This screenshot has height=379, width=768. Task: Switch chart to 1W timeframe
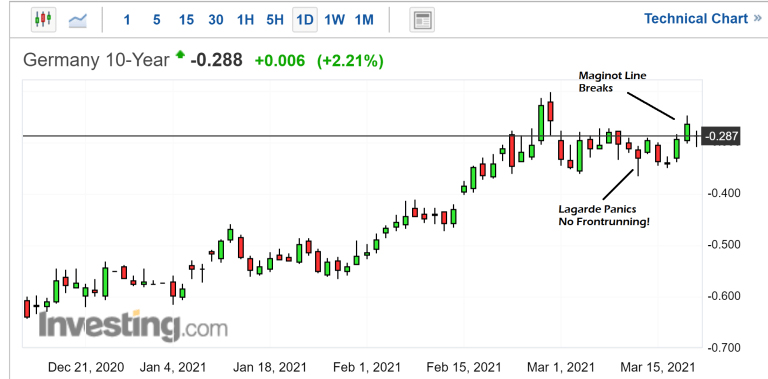pyautogui.click(x=335, y=20)
